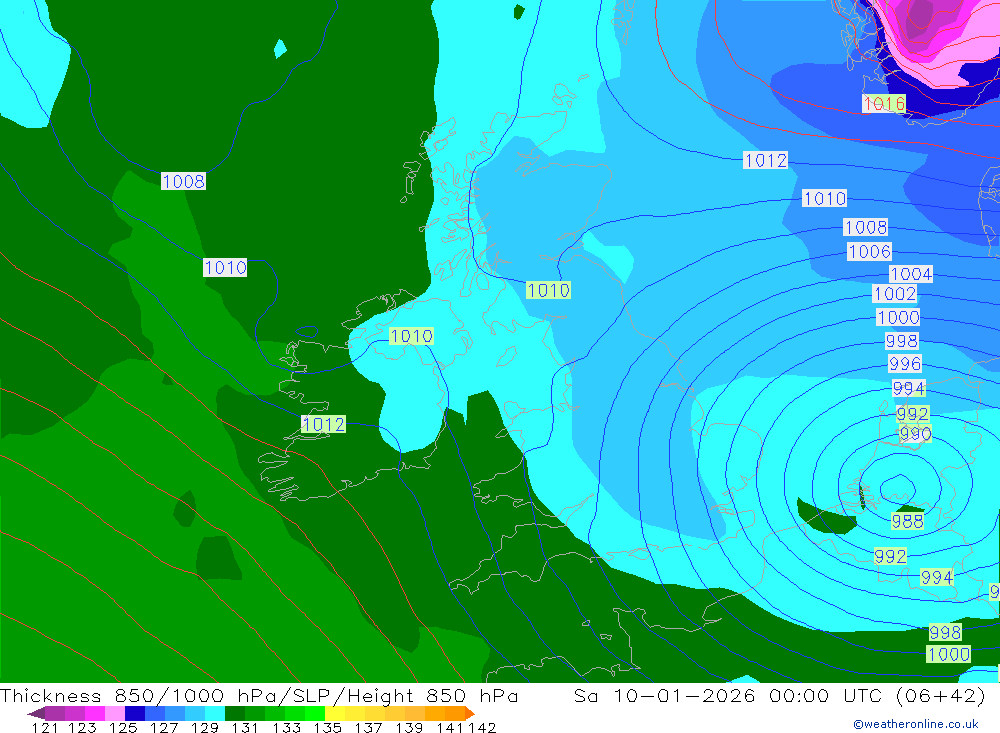Viewport: 1000px width, 733px height.
Task: Click the legend value 127
Action: pyautogui.click(x=164, y=727)
